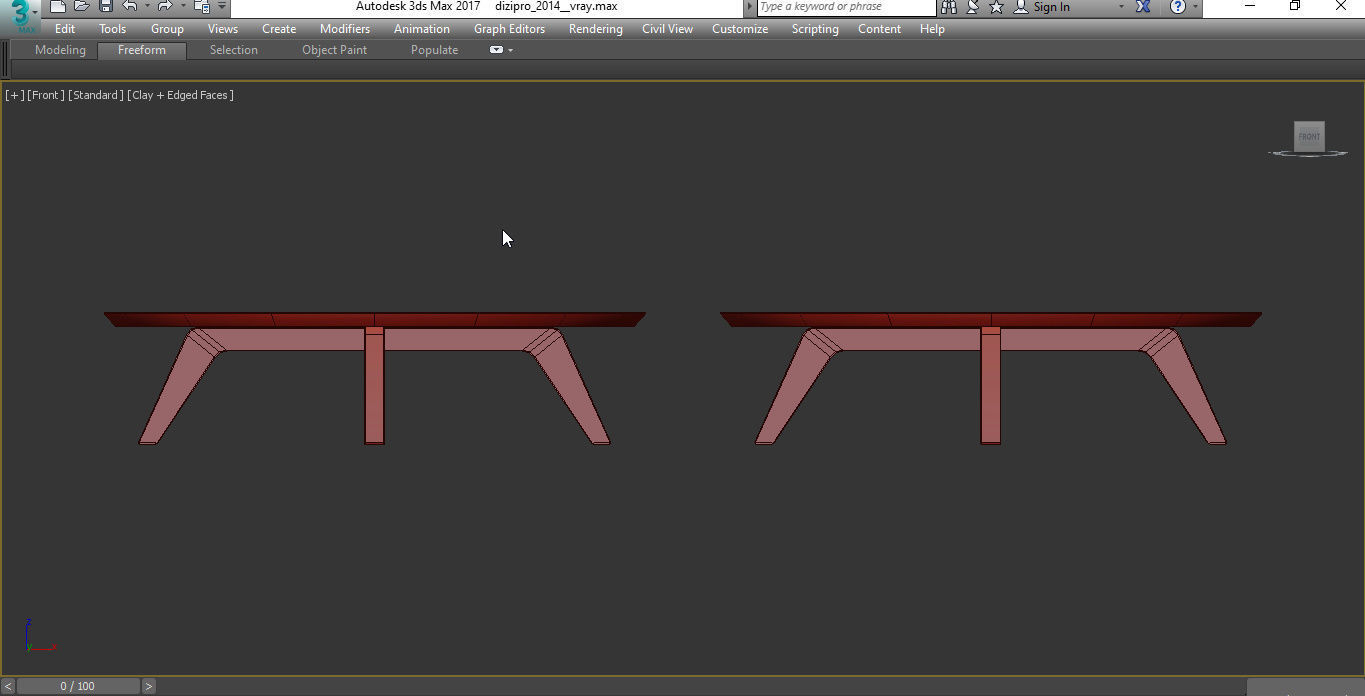Screen dimensions: 1365x696
Task: Open the Views menu
Action: [222, 29]
